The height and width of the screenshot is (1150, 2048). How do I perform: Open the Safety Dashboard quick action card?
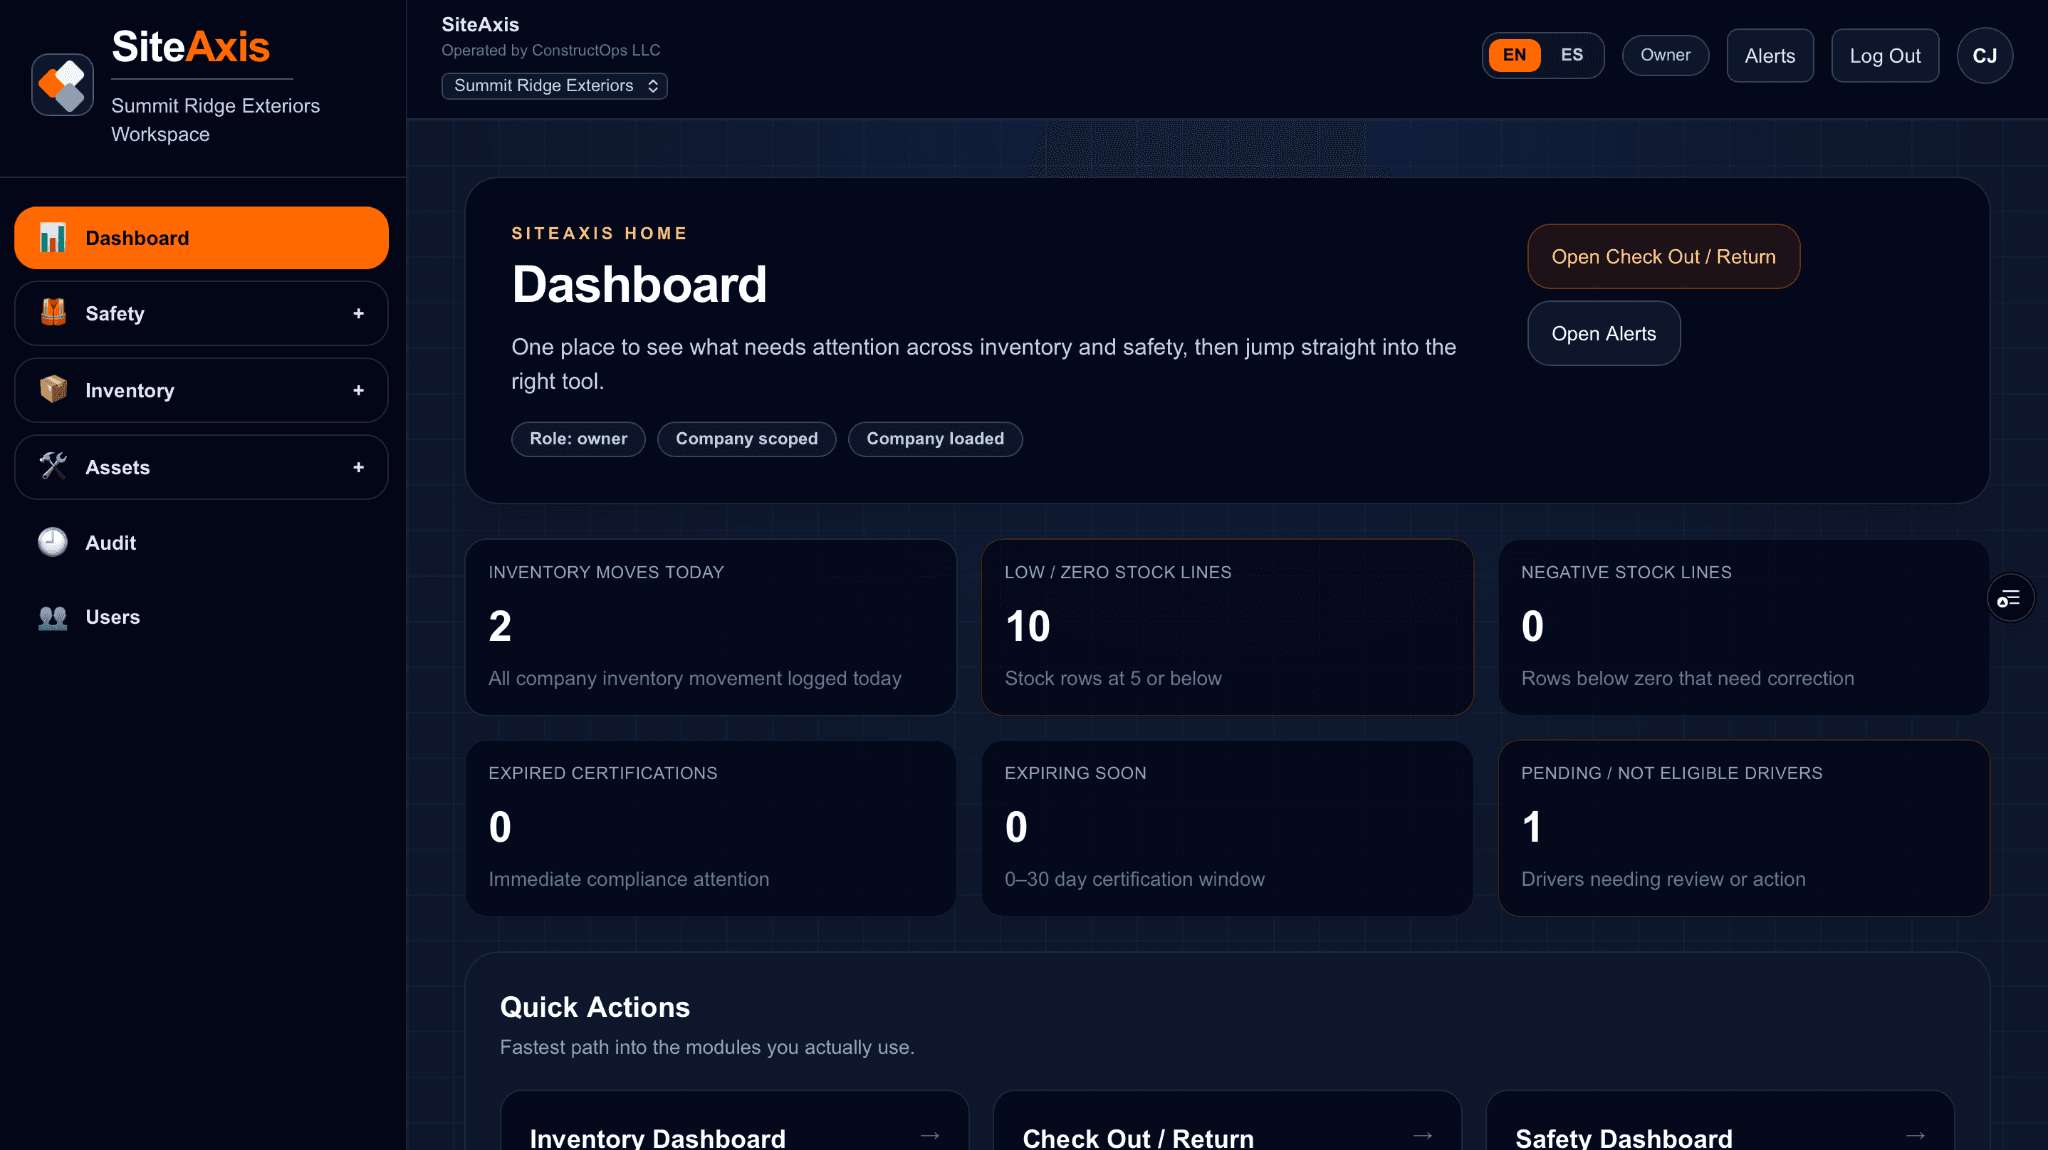[1720, 1121]
